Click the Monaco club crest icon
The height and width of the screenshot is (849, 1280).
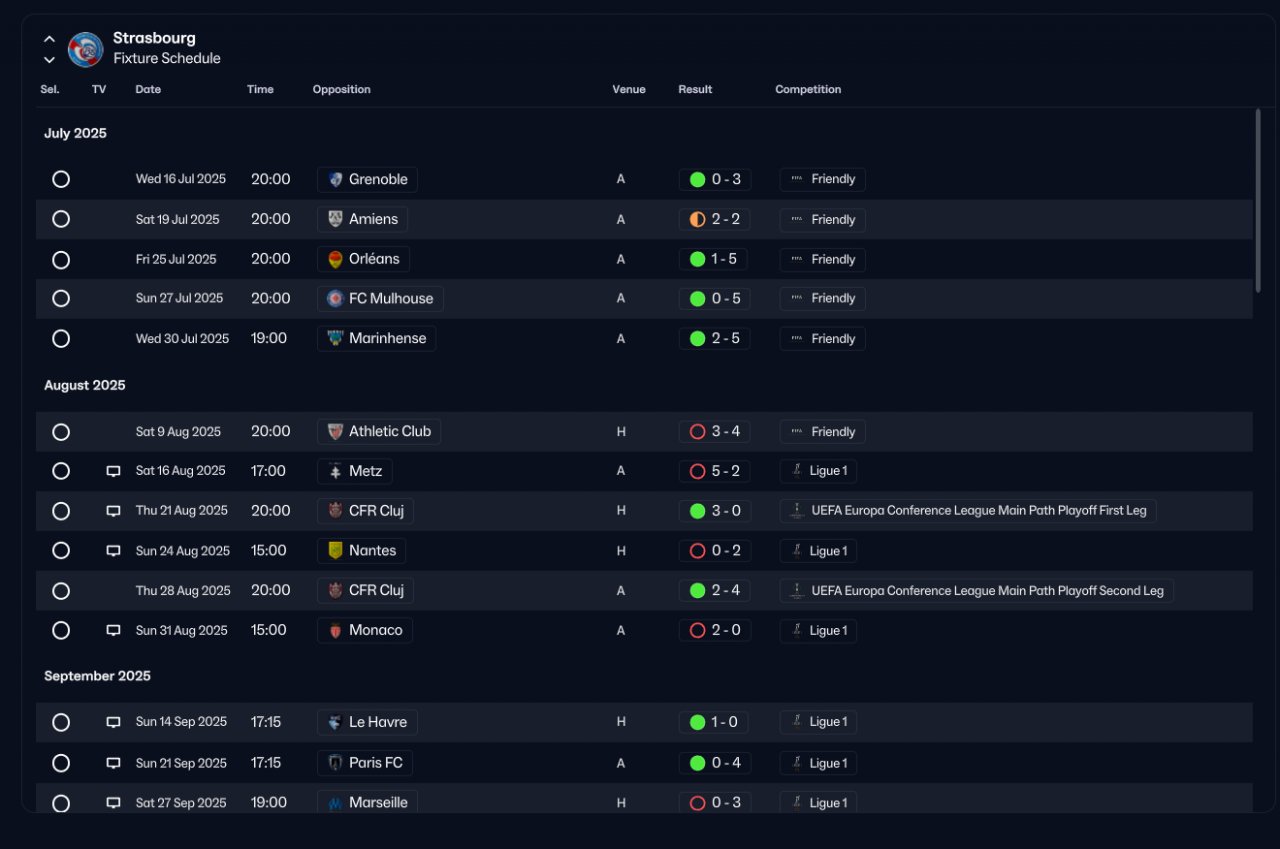click(x=336, y=630)
